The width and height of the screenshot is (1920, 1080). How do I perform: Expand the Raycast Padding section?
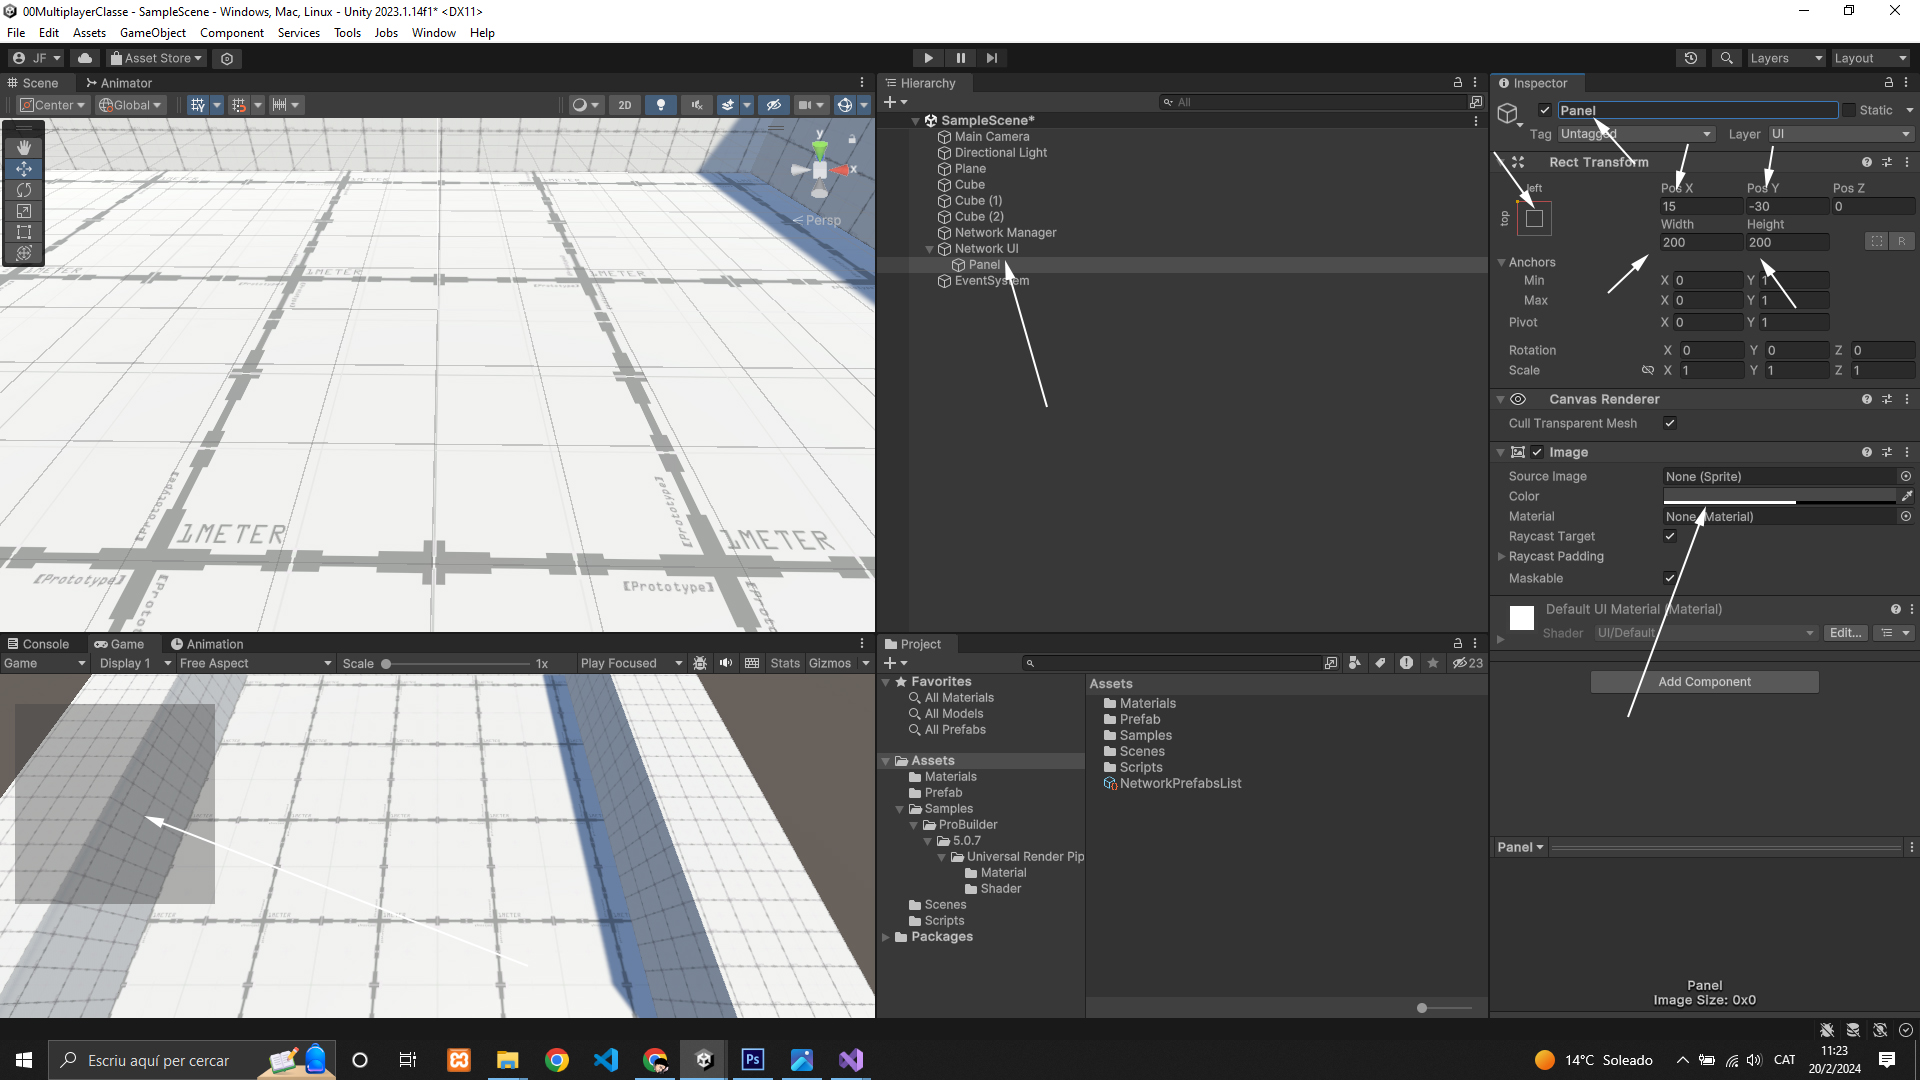(x=1501, y=557)
